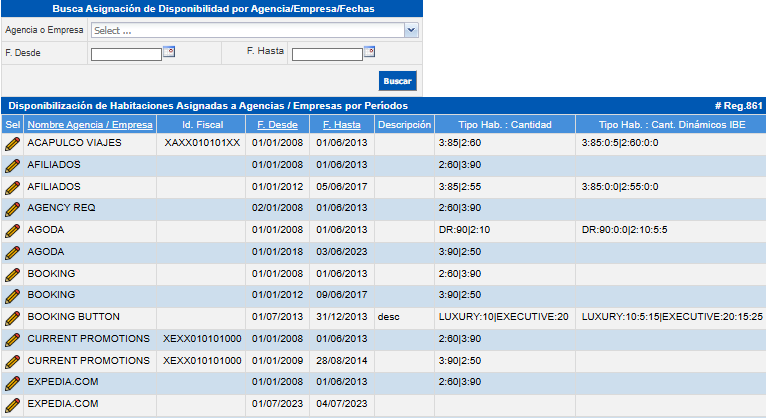Viewport: 766px width, 418px height.
Task: Edit EXPEDIA.COM row starting 01/01/2008
Action: [x=12, y=382]
